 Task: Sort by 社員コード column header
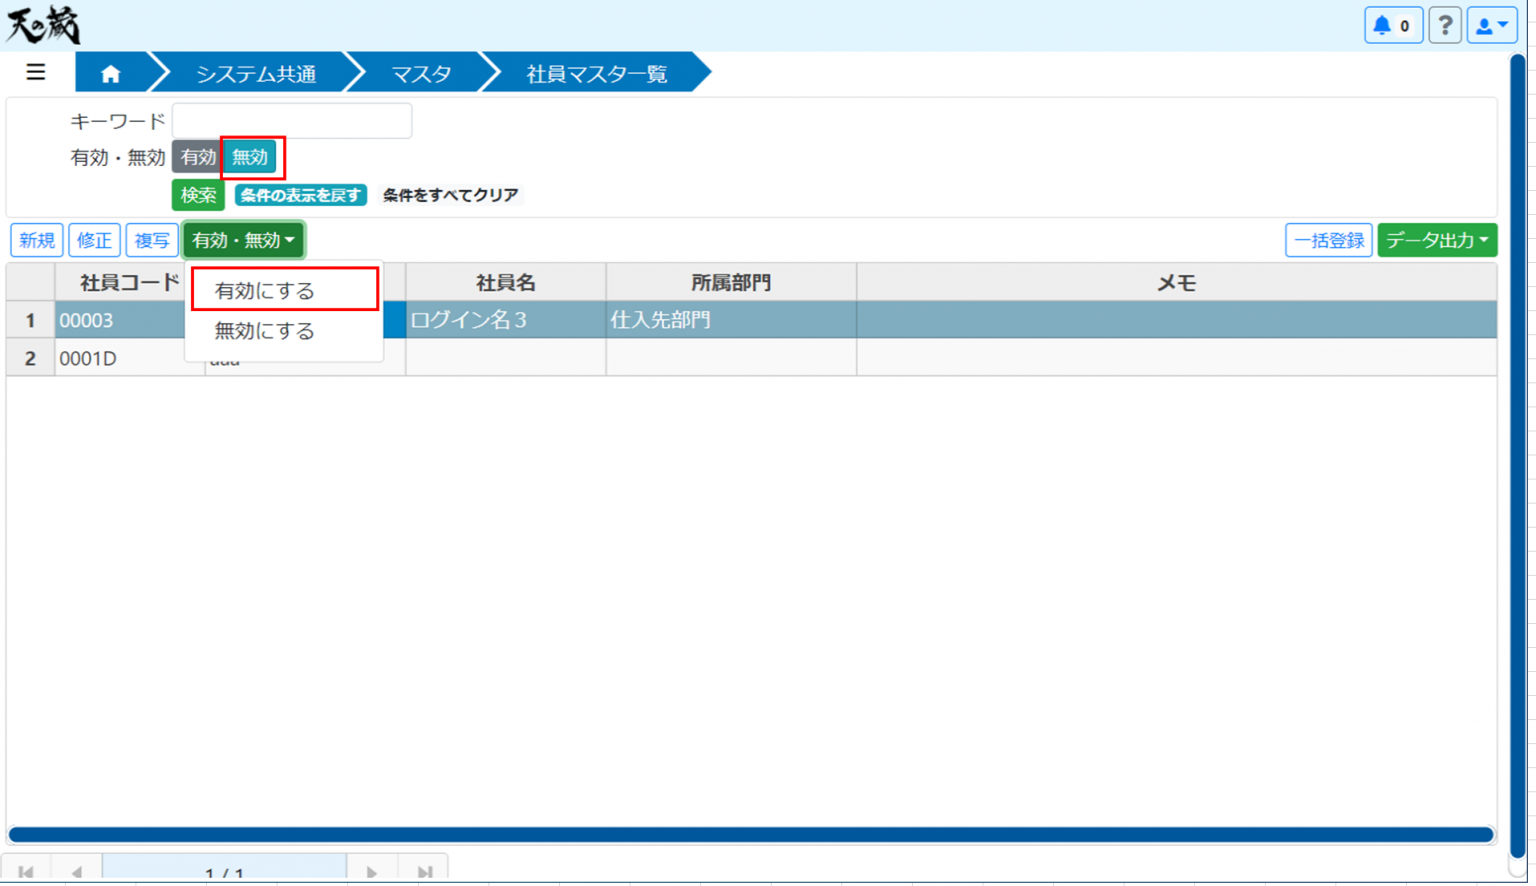(129, 283)
